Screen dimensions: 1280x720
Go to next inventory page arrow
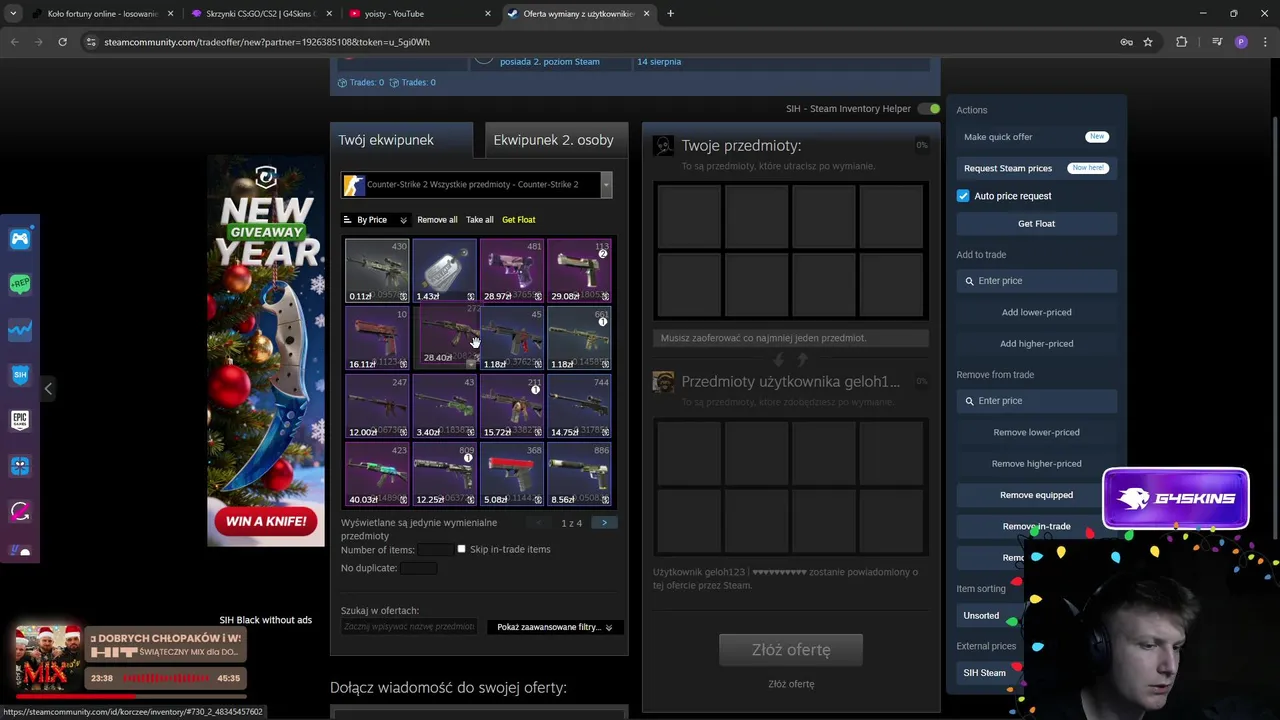[x=604, y=523]
